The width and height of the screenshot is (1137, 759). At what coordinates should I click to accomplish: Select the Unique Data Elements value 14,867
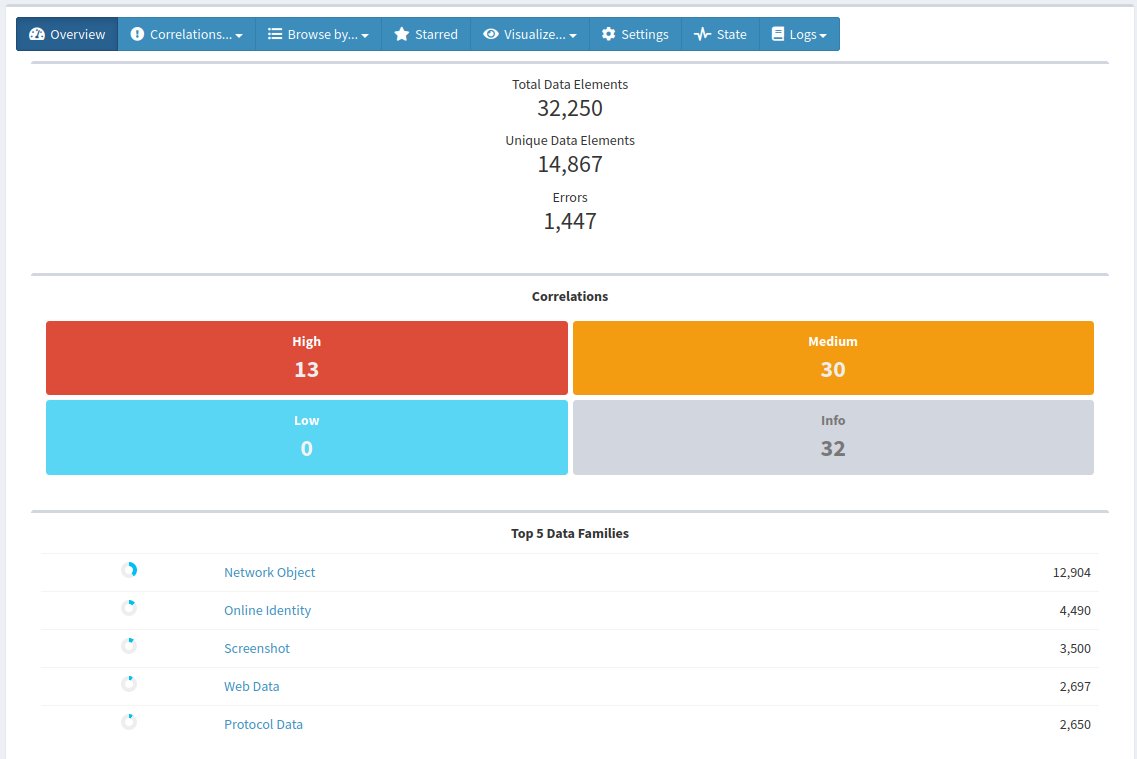[570, 165]
